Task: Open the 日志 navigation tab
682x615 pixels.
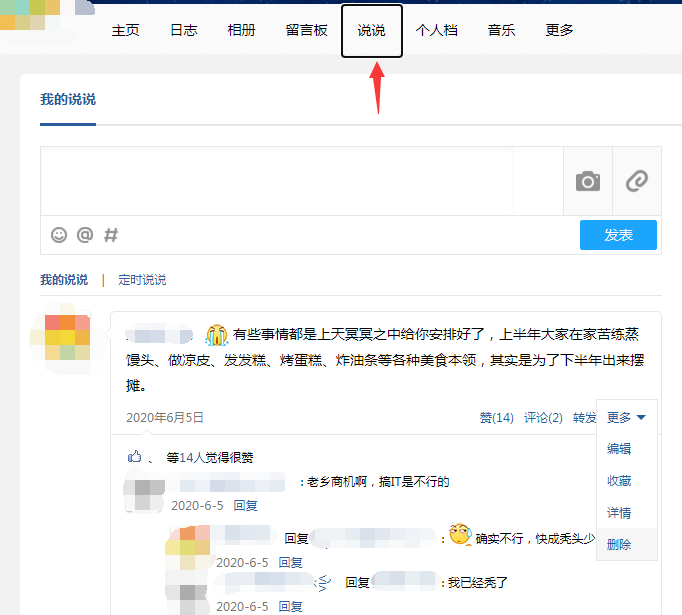Action: (x=184, y=30)
